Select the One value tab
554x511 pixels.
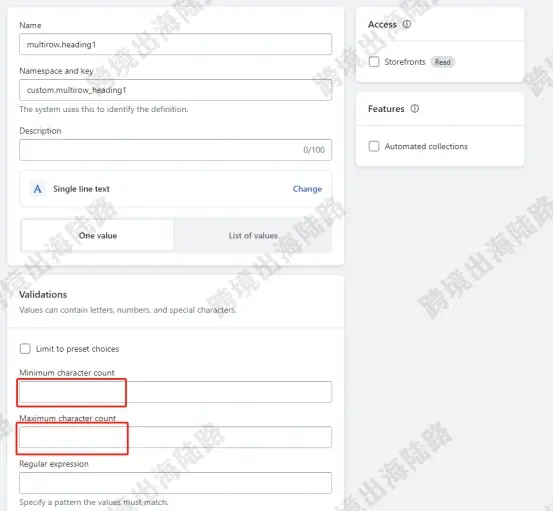point(98,235)
